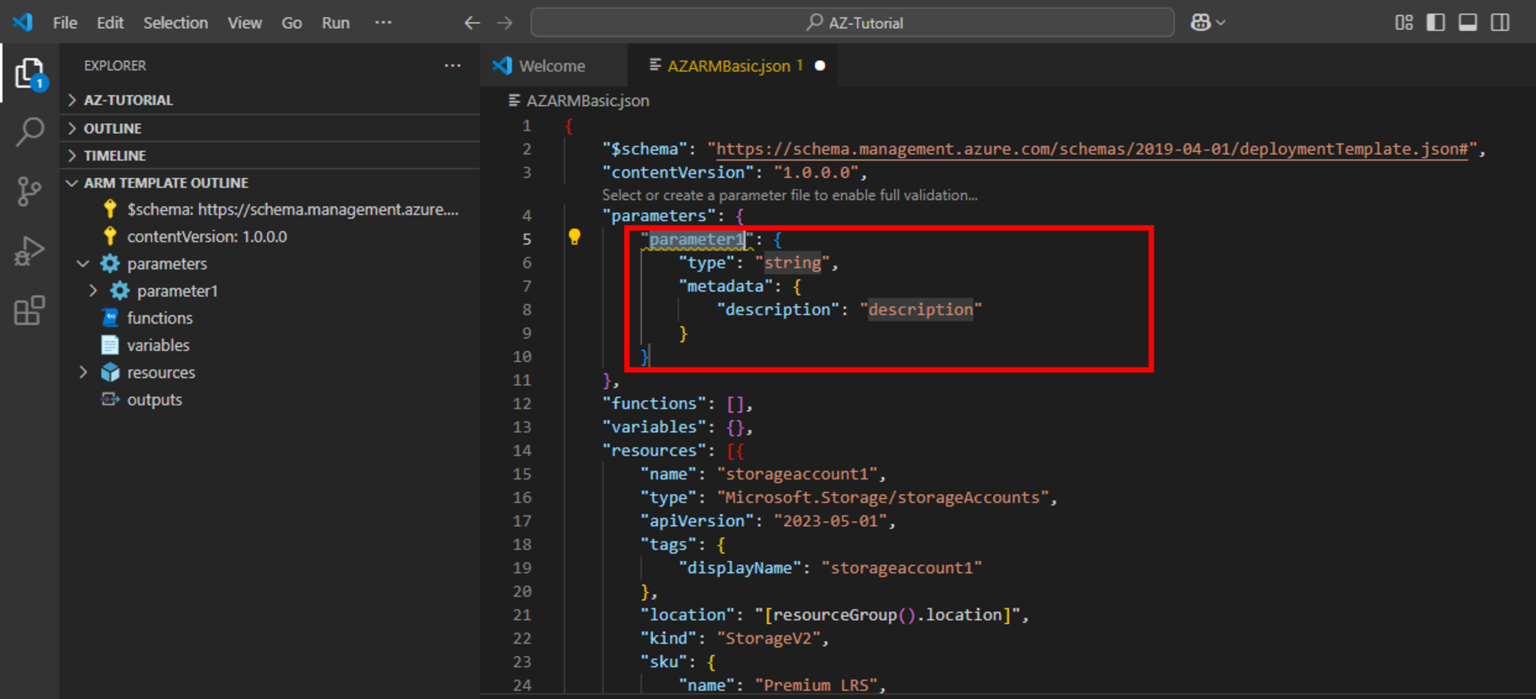Expand the resources node in outline

point(83,372)
